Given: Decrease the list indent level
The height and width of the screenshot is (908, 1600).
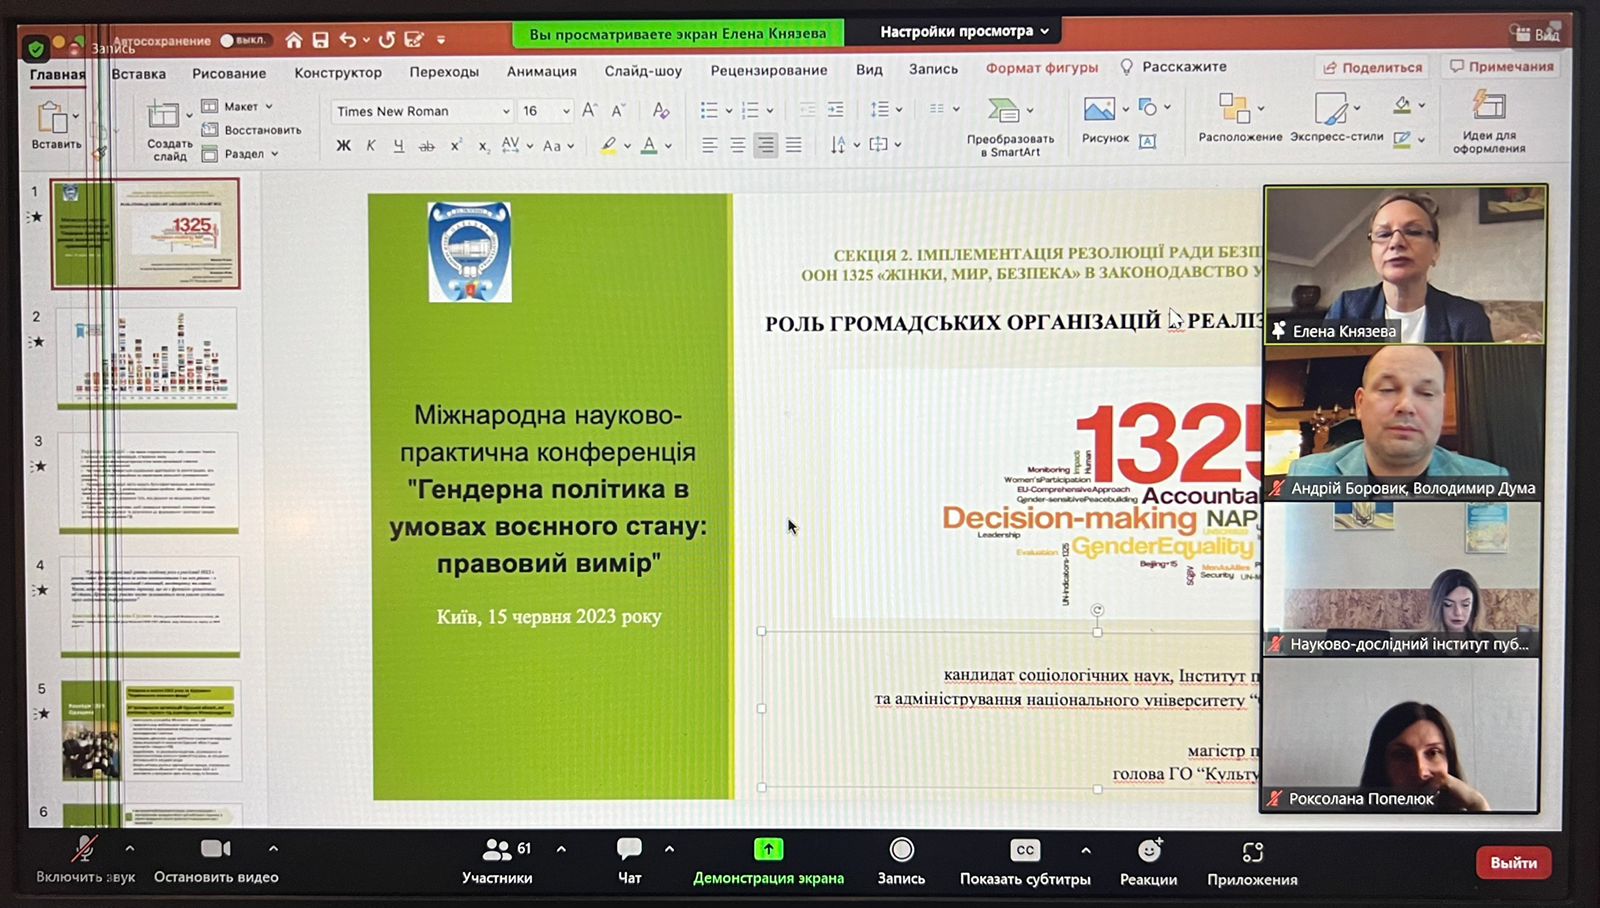Looking at the screenshot, I should click(x=807, y=110).
